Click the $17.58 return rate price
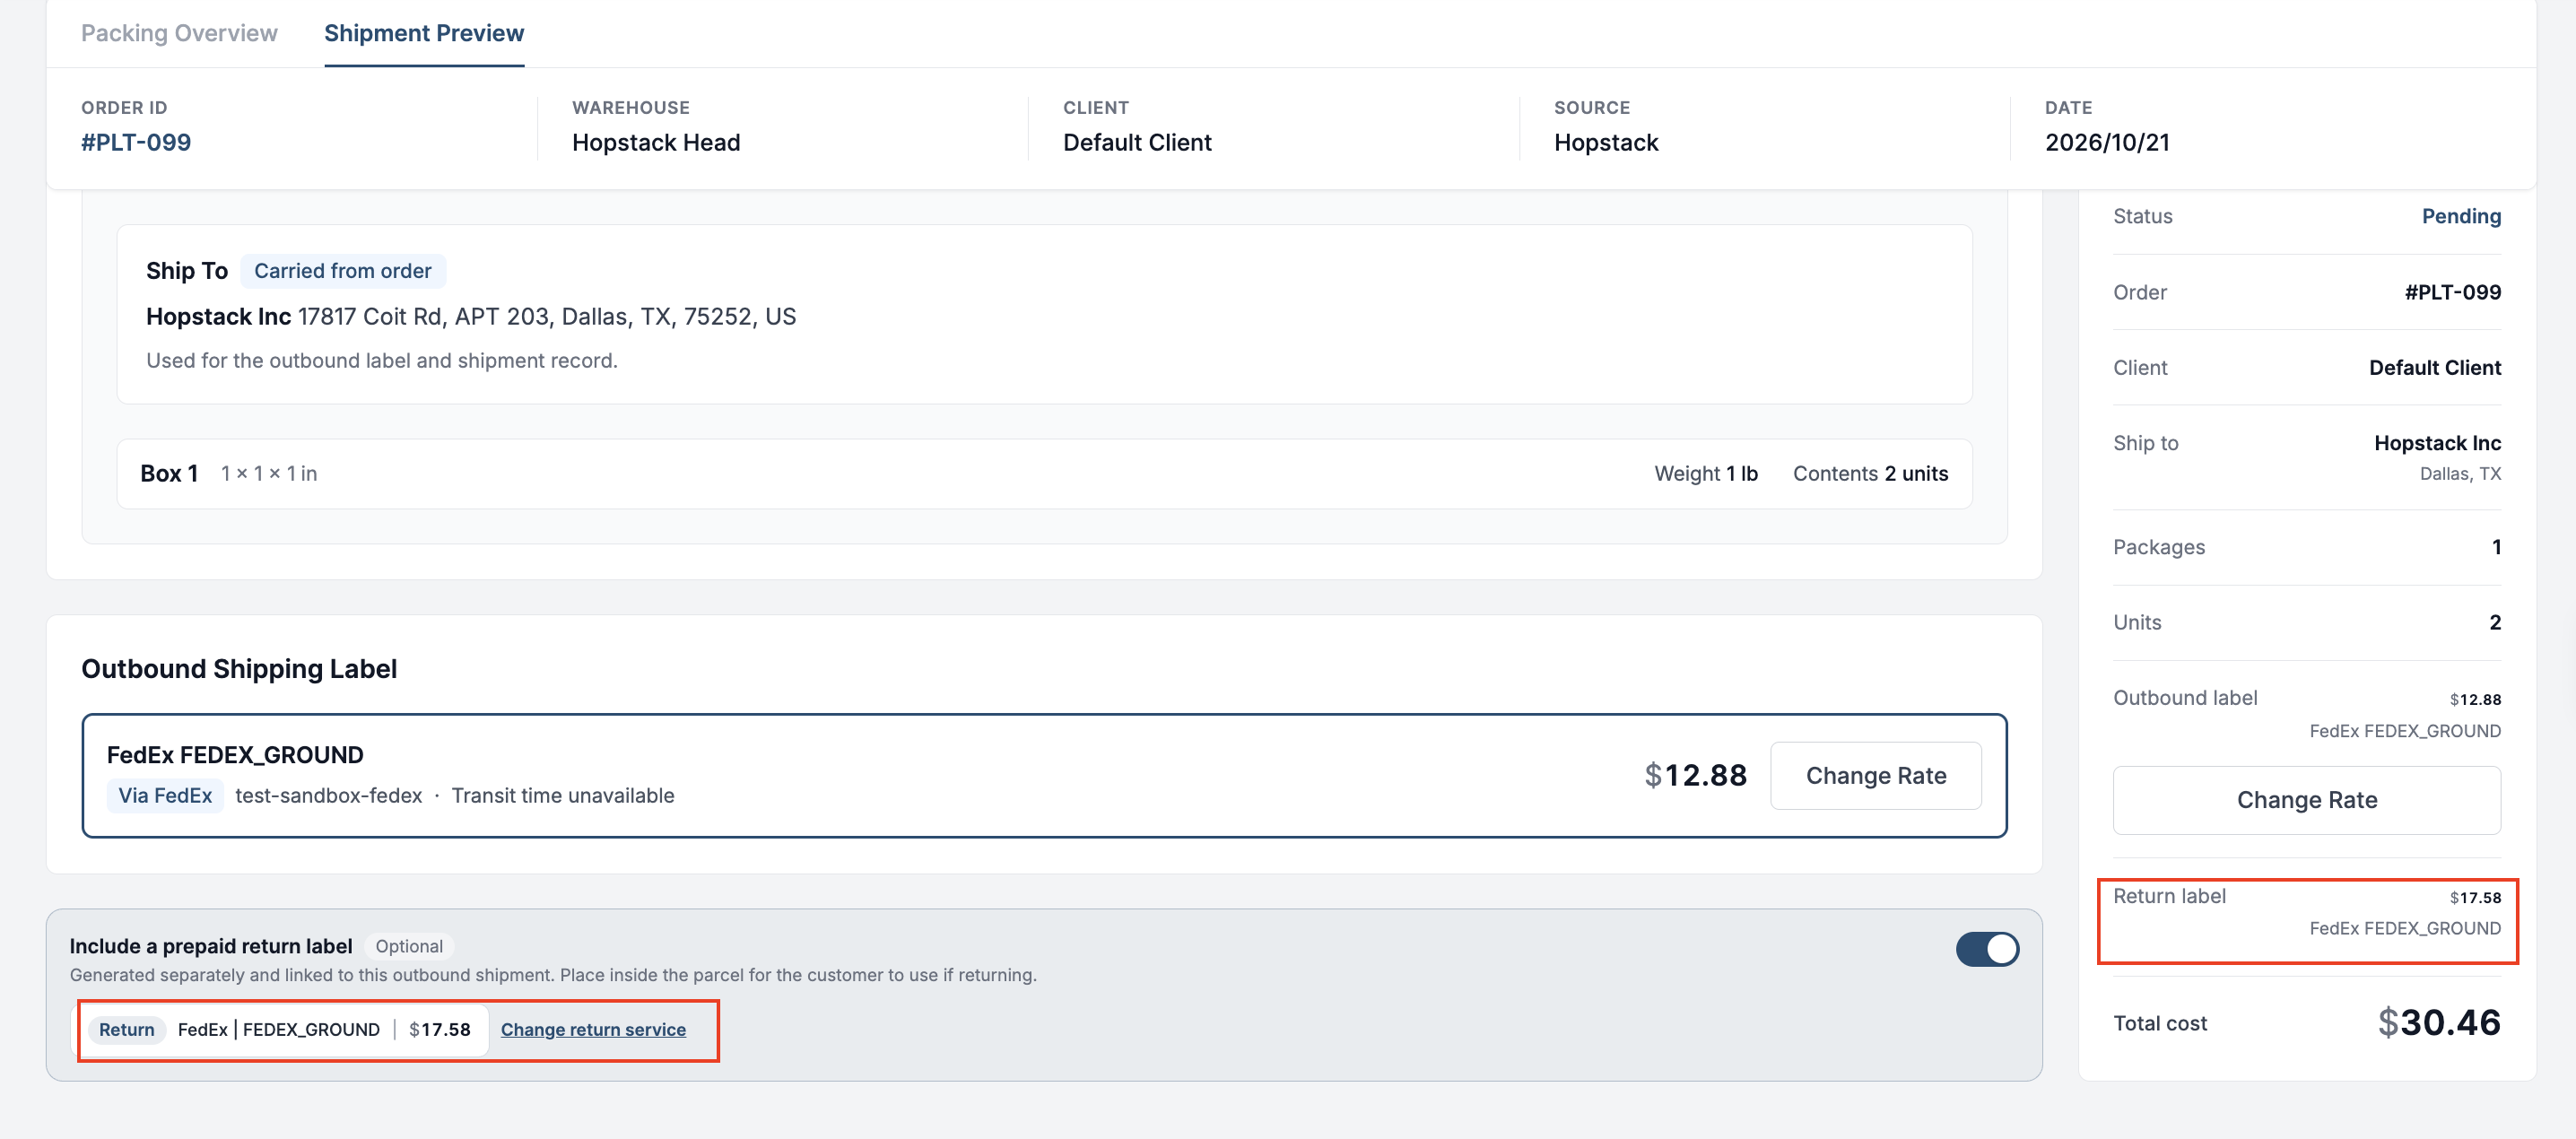The height and width of the screenshot is (1139, 2576). tap(439, 1029)
